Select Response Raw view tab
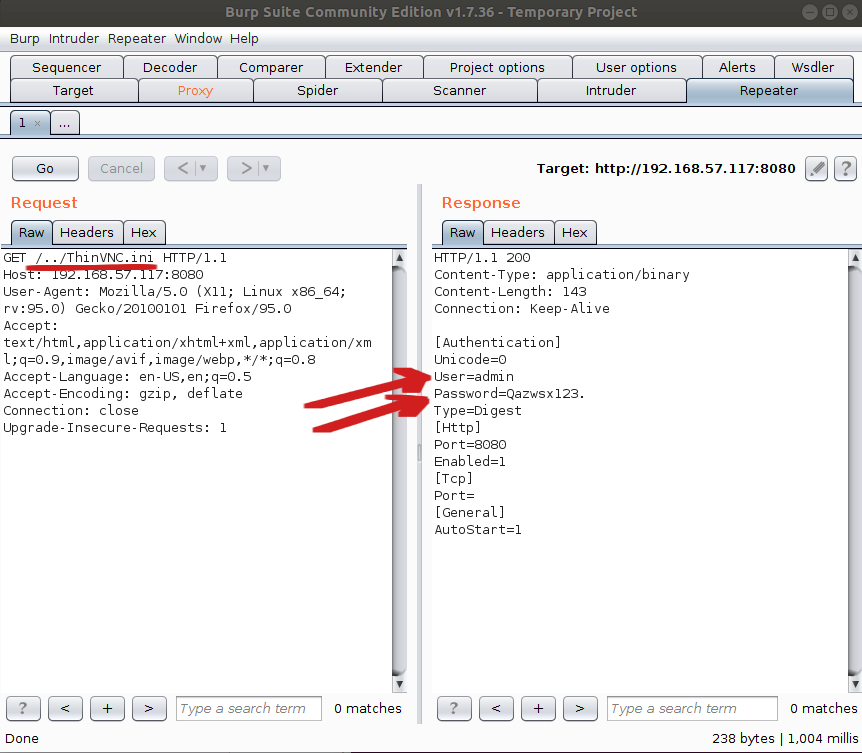The height and width of the screenshot is (753, 862). coord(462,232)
